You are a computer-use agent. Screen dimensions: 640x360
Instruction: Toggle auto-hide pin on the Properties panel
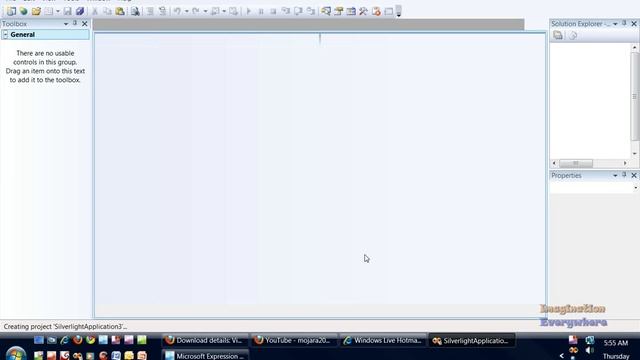coord(624,175)
